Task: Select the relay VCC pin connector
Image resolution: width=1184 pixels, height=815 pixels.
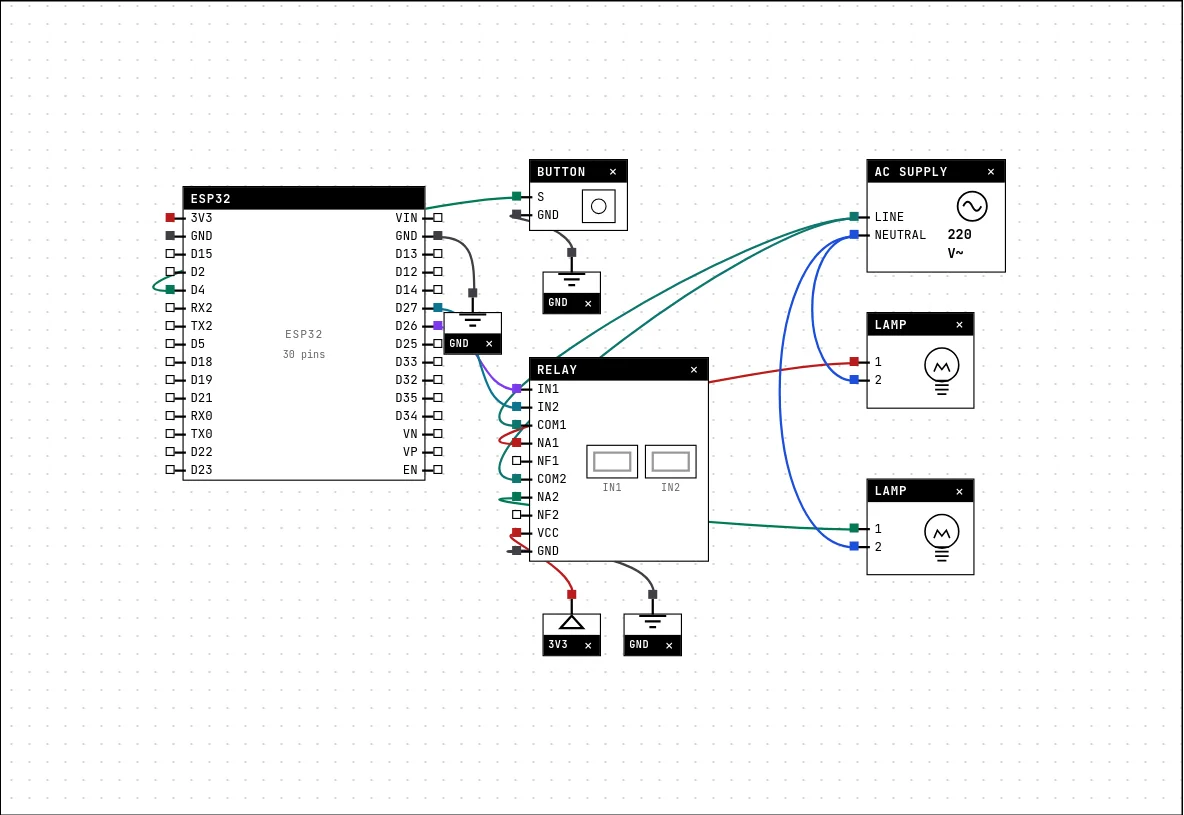Action: pos(517,533)
